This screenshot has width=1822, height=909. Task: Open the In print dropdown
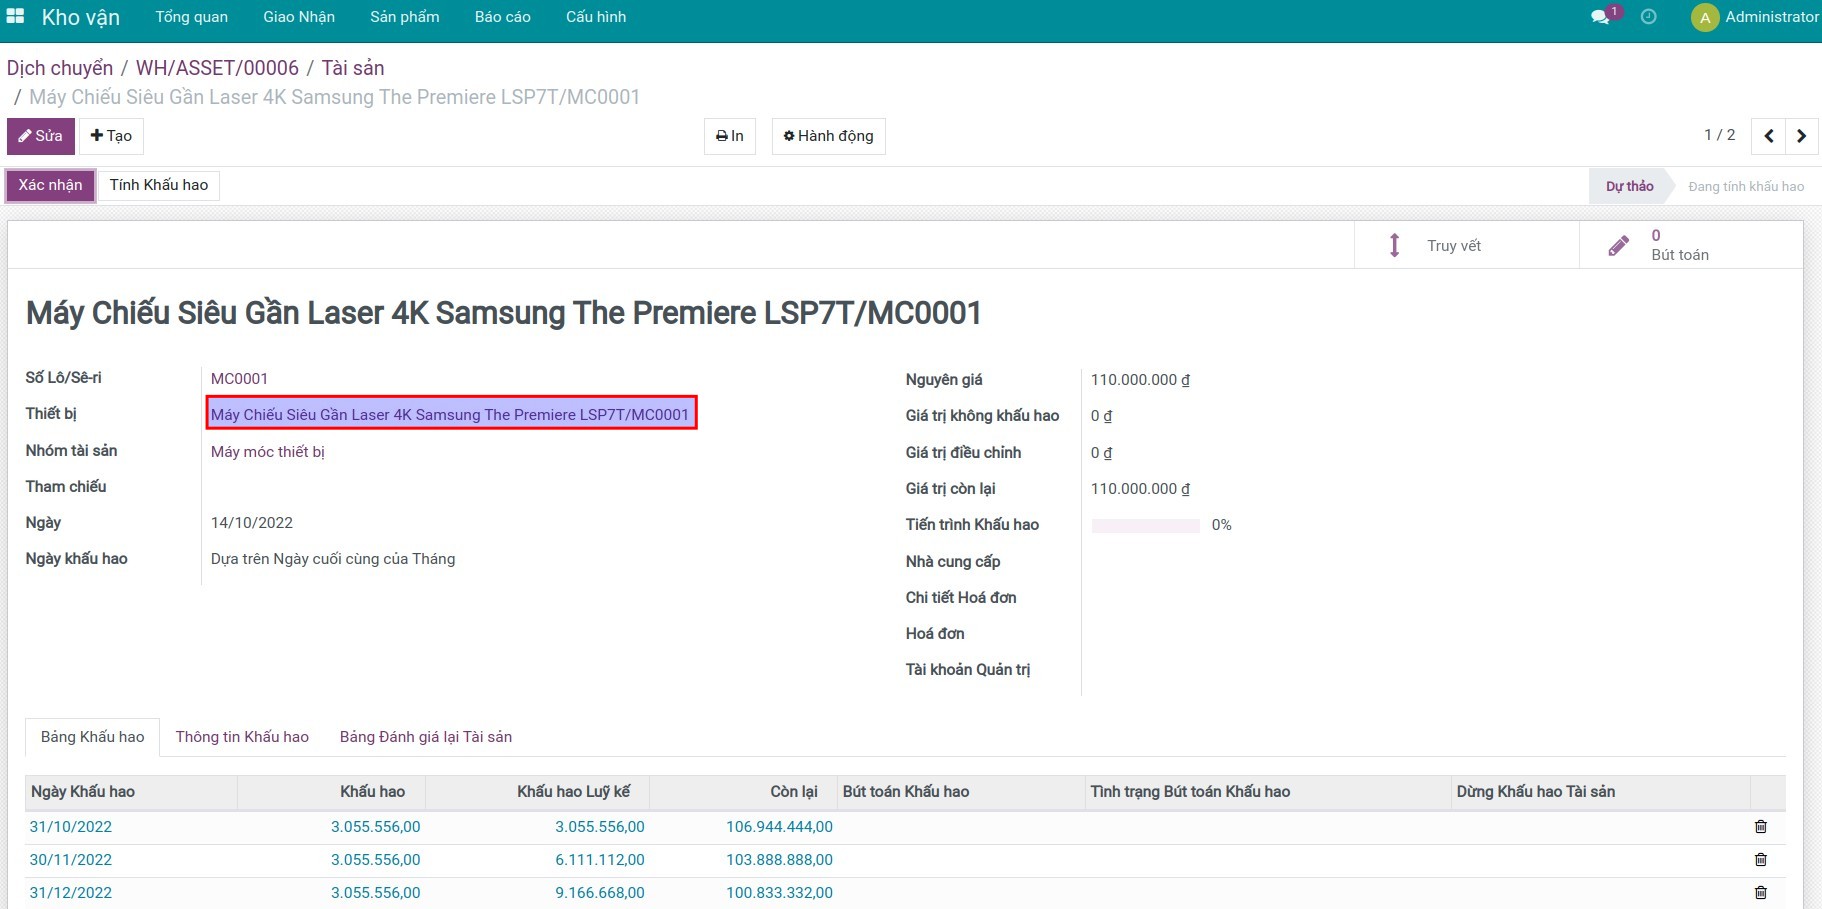click(730, 136)
